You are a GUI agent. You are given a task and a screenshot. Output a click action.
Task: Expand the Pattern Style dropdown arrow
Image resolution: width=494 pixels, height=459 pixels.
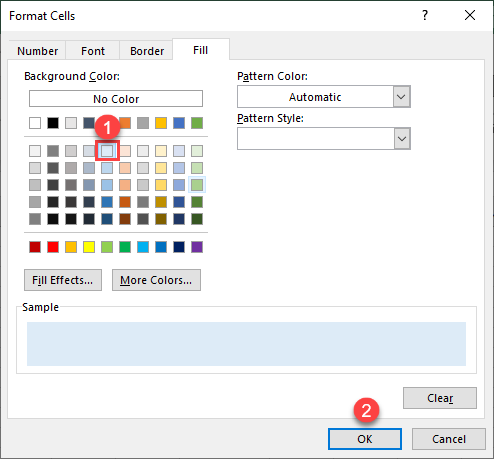[x=401, y=138]
